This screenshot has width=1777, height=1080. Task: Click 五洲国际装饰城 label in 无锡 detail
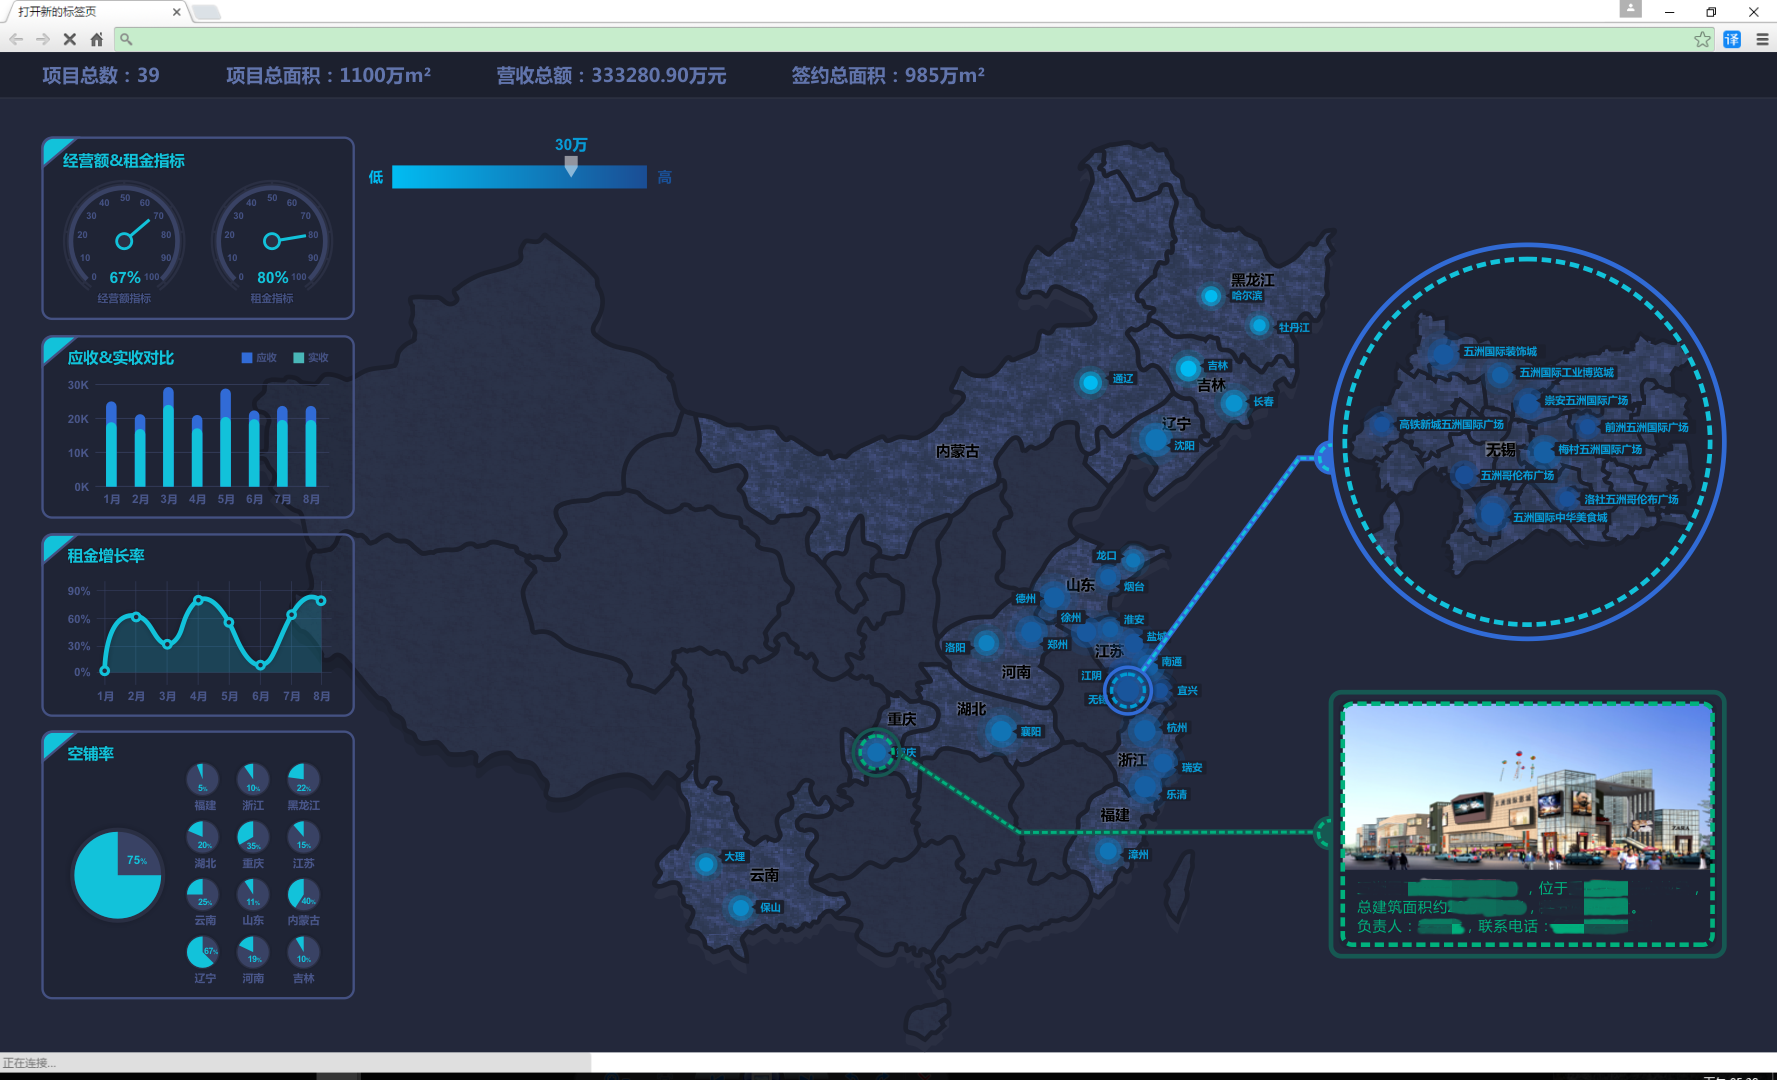coord(1500,351)
